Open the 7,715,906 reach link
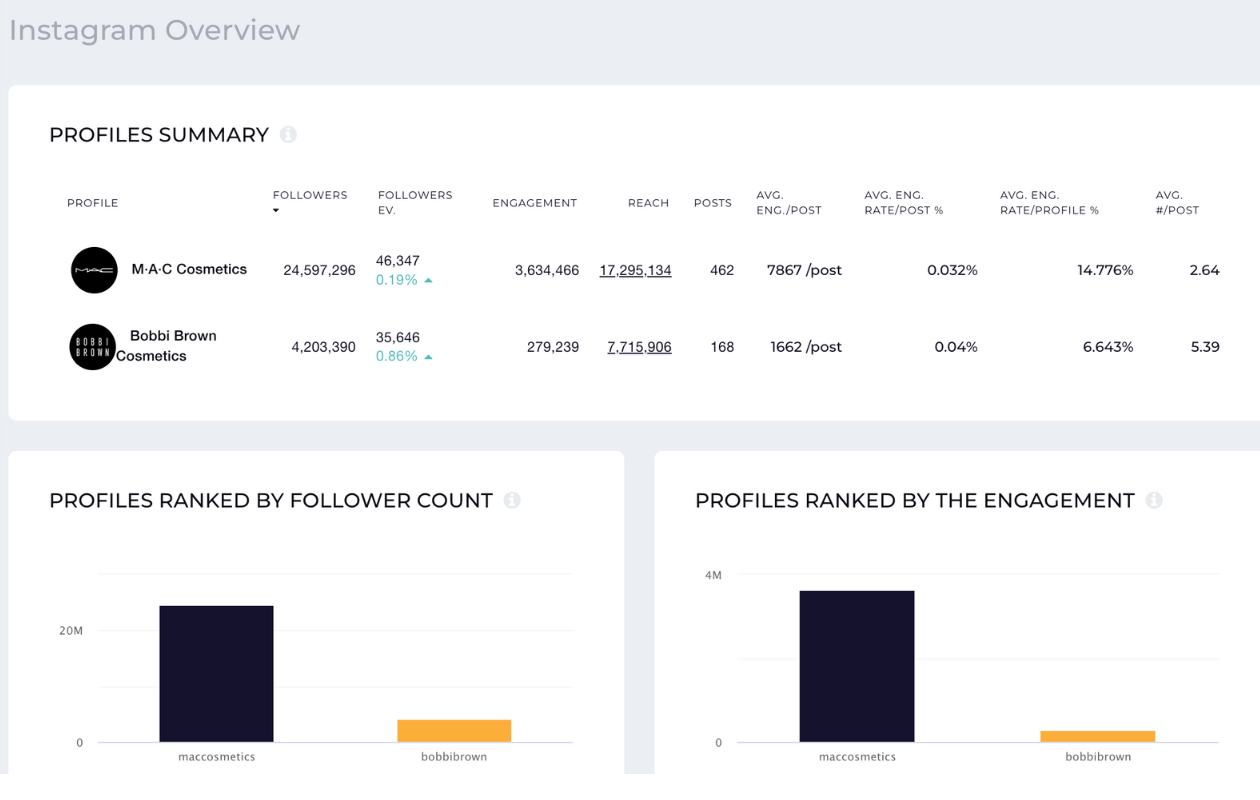 point(639,347)
